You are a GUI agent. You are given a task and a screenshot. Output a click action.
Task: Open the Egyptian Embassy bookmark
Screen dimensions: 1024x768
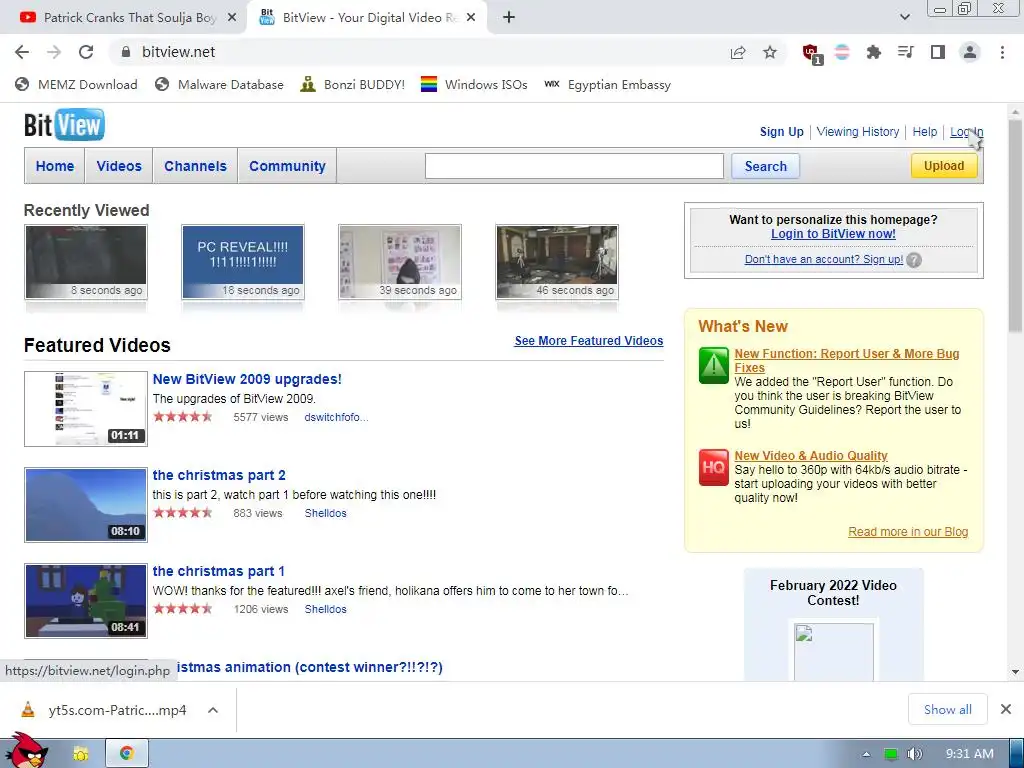[x=607, y=85]
